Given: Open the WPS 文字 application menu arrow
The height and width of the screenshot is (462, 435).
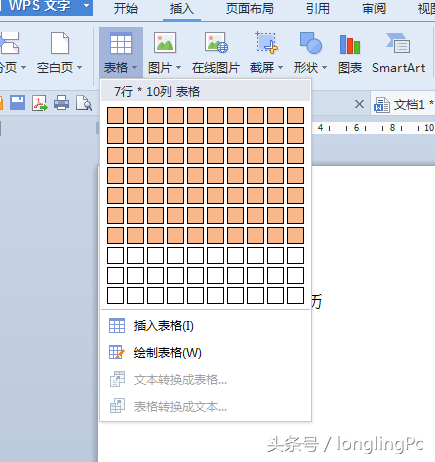Looking at the screenshot, I should point(86,5).
